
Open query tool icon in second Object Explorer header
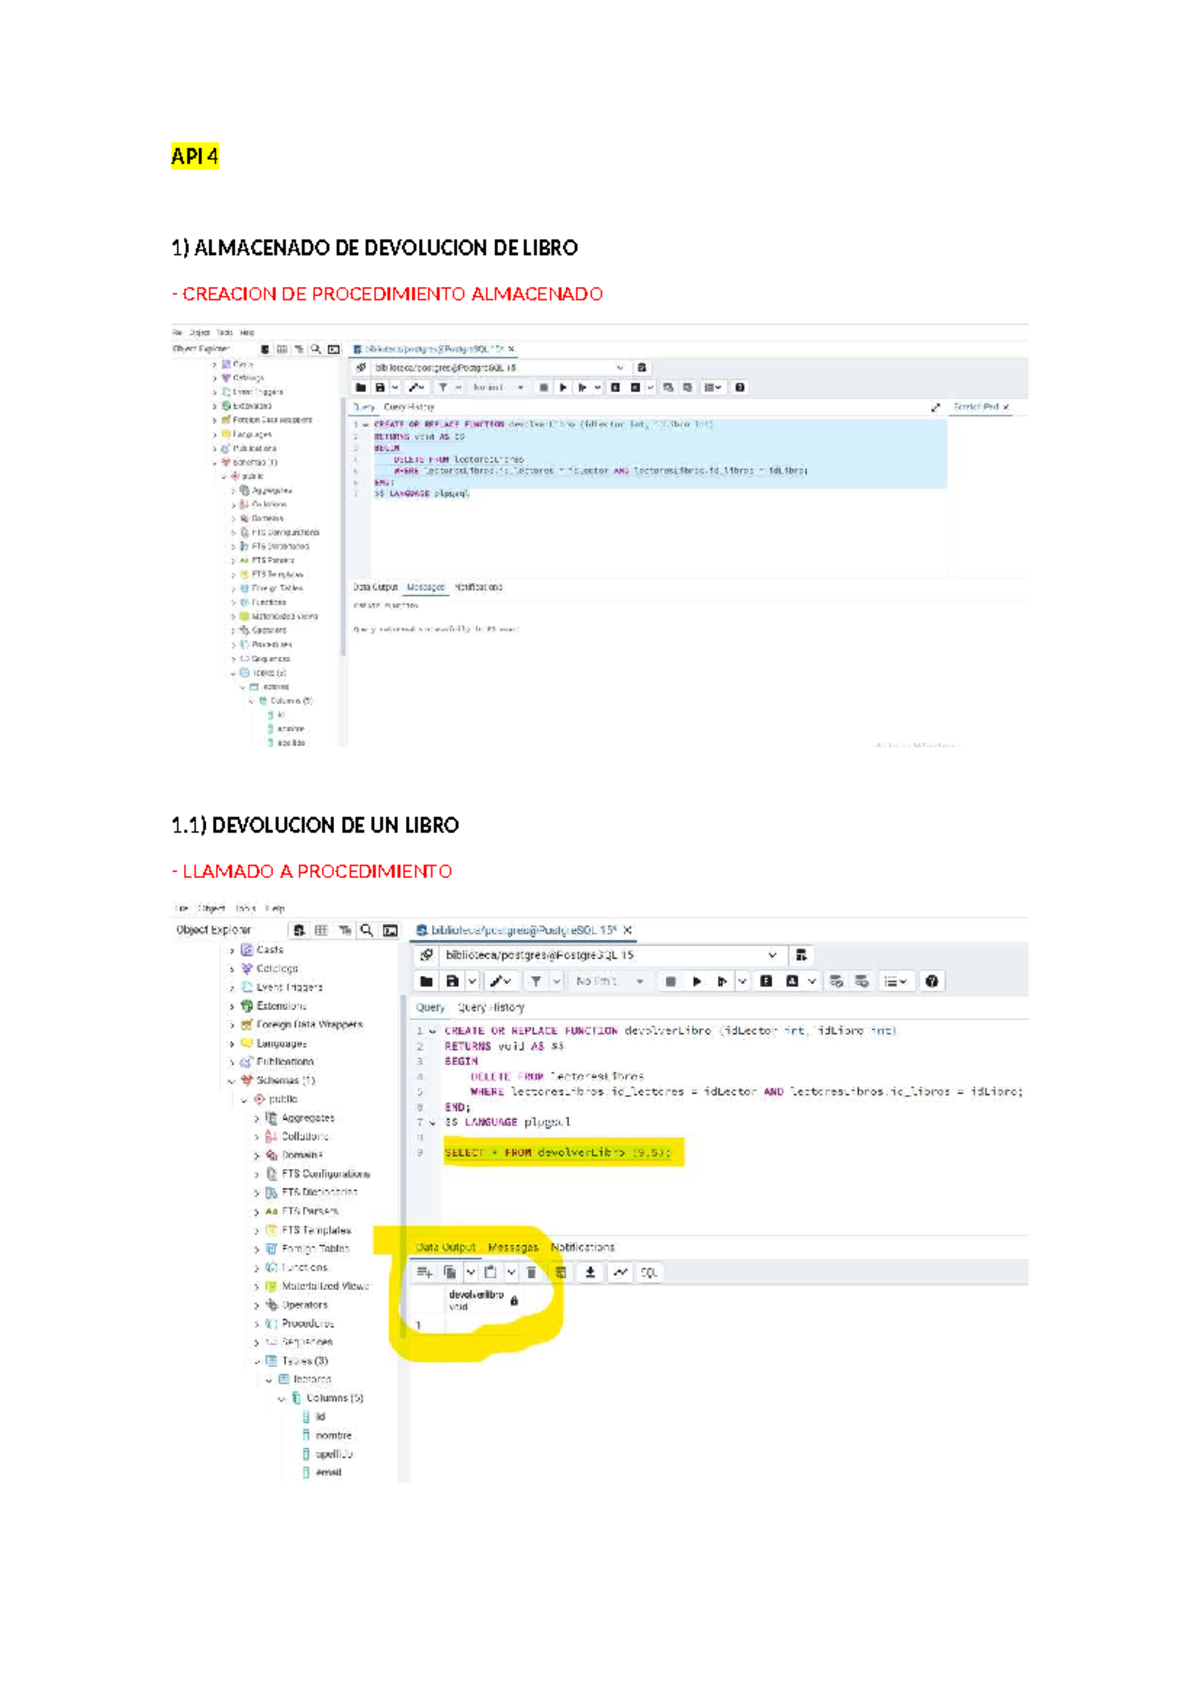point(390,930)
